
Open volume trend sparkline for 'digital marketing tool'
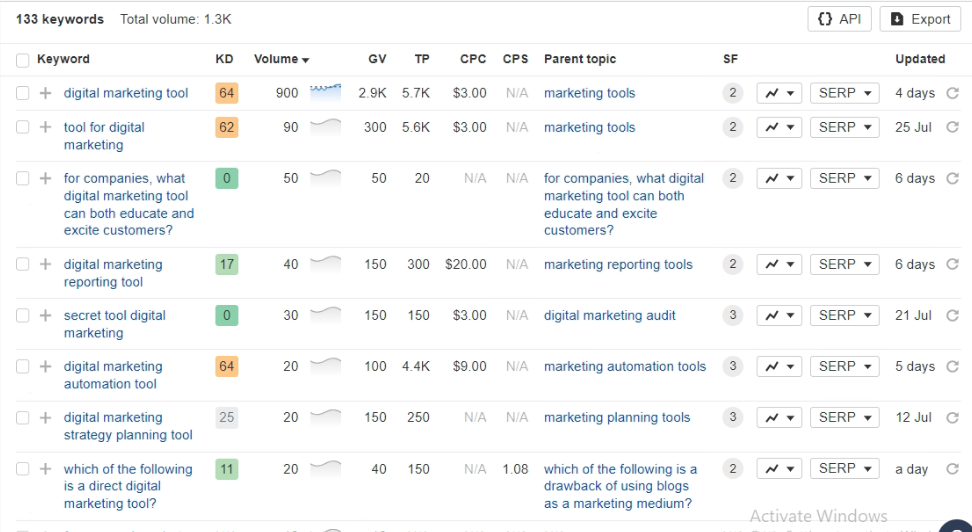click(x=325, y=92)
